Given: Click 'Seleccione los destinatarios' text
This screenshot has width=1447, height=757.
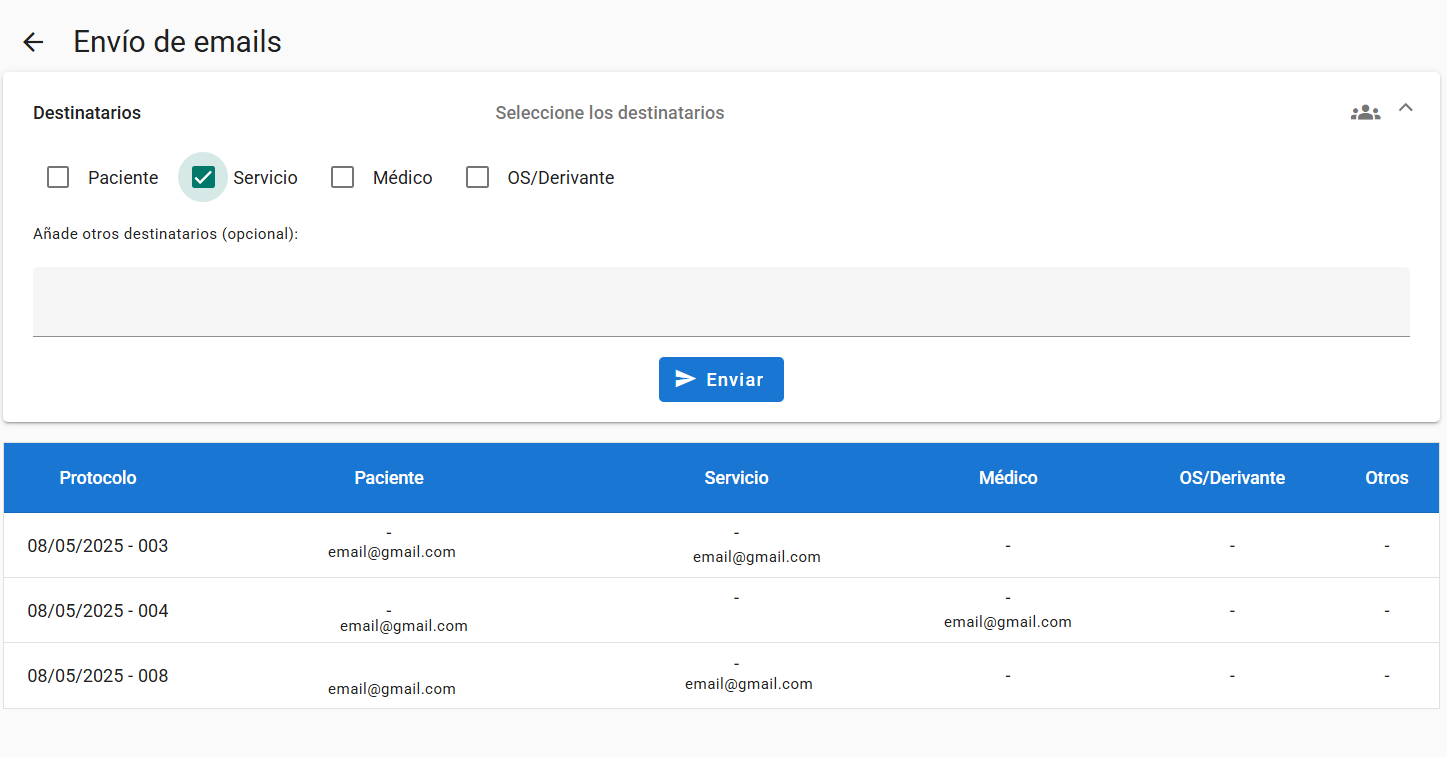Looking at the screenshot, I should tap(610, 113).
